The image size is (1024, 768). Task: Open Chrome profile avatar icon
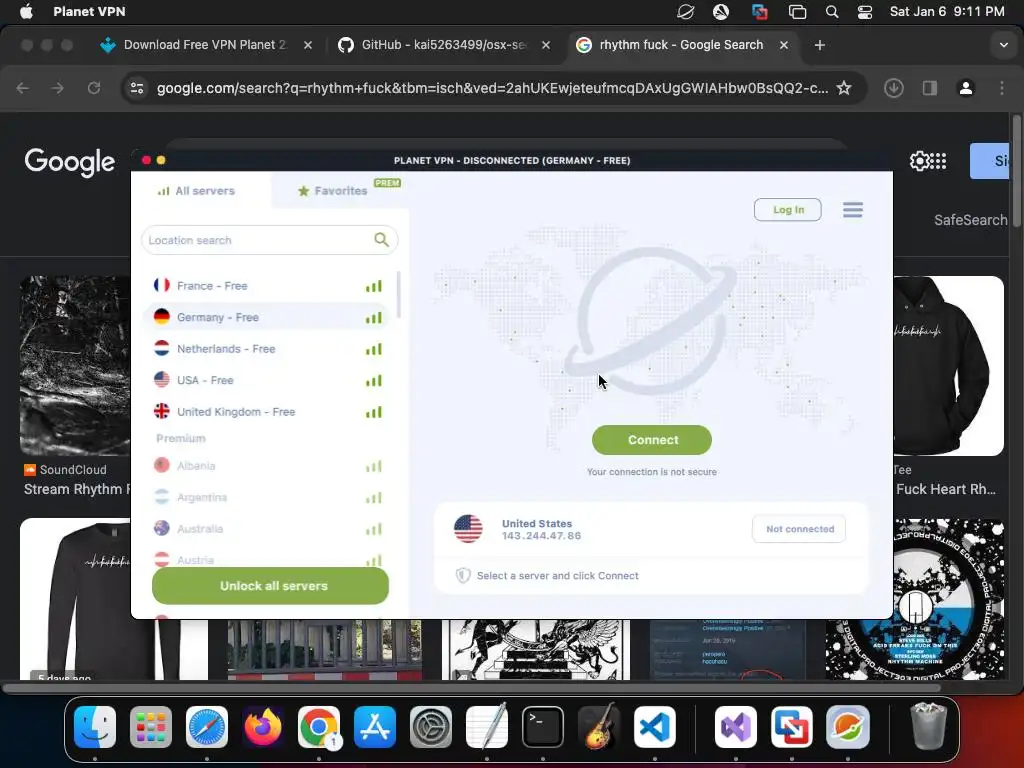pyautogui.click(x=966, y=88)
